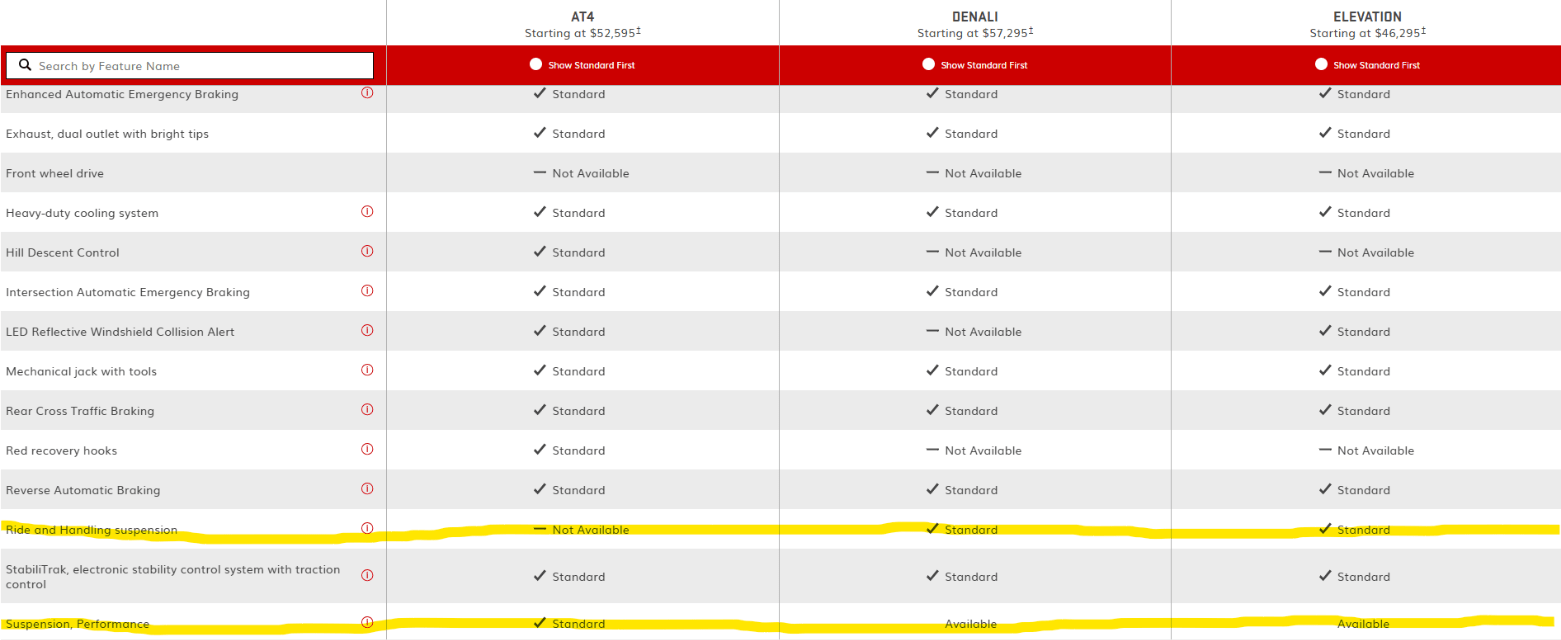Open info icon for StabiliTrak stability control
The width and height of the screenshot is (1561, 640).
click(367, 575)
